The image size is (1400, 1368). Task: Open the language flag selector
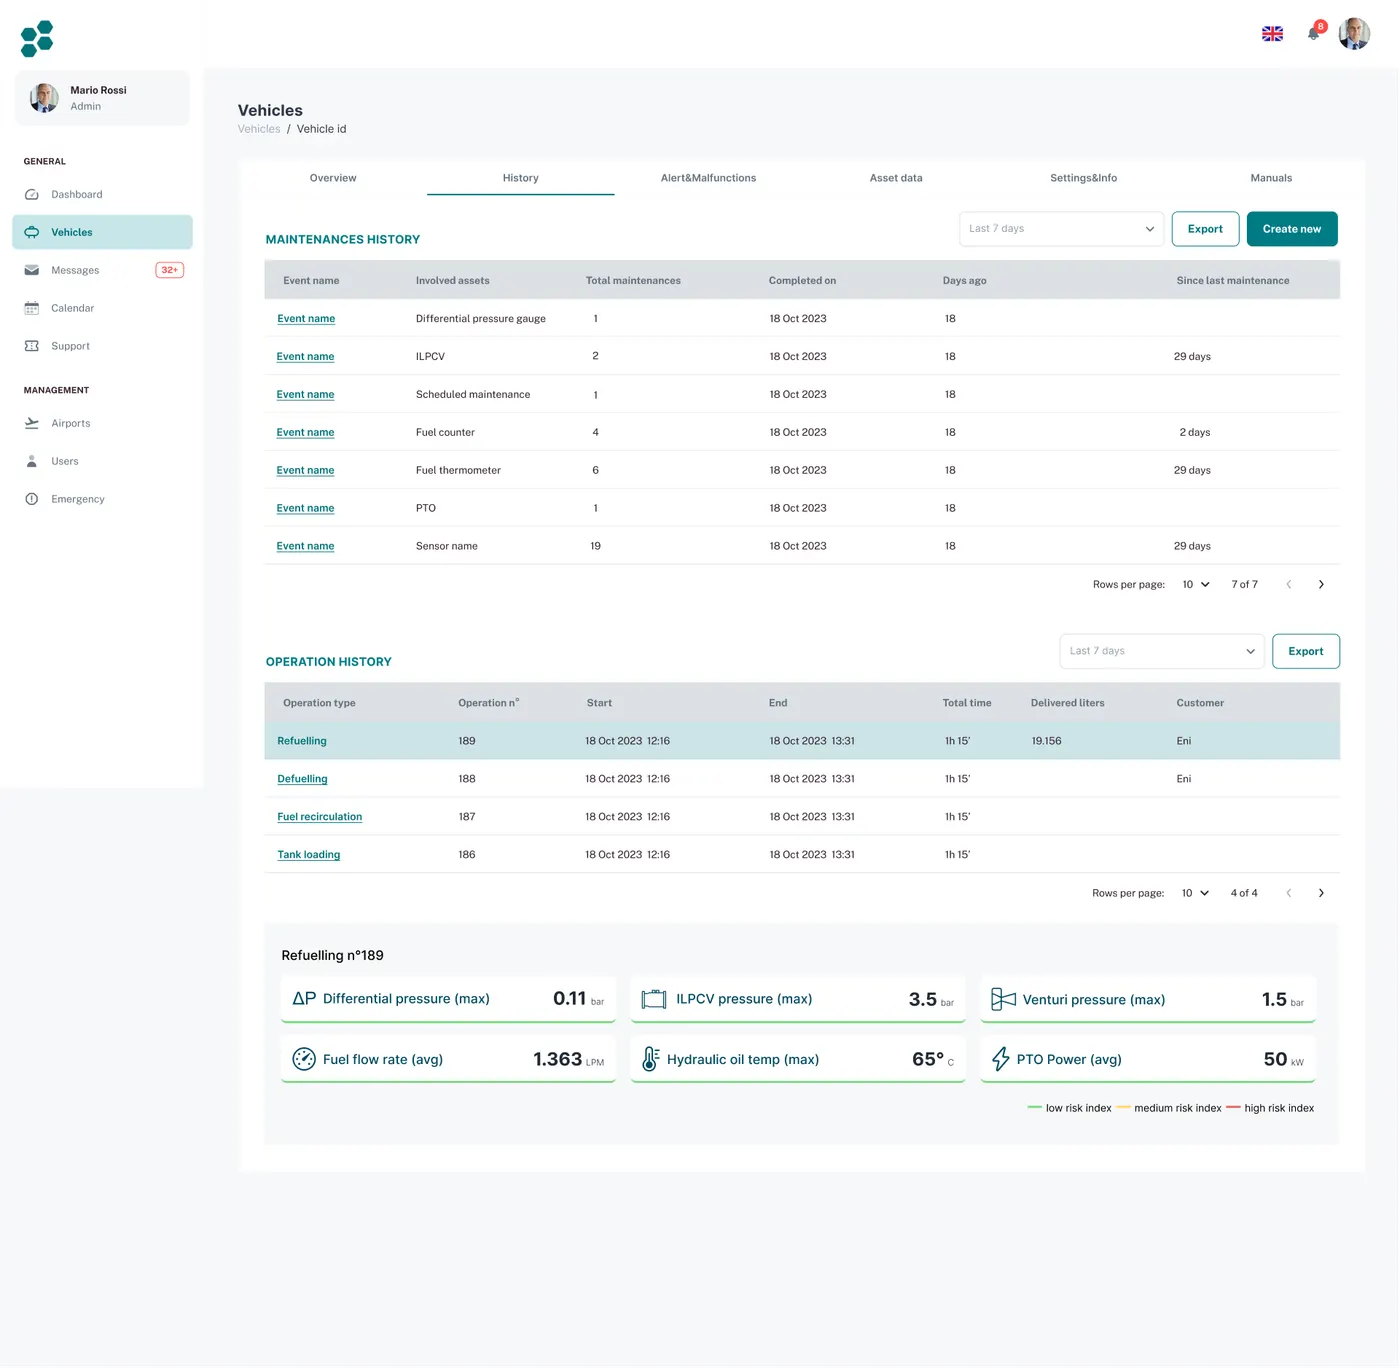[x=1272, y=34]
